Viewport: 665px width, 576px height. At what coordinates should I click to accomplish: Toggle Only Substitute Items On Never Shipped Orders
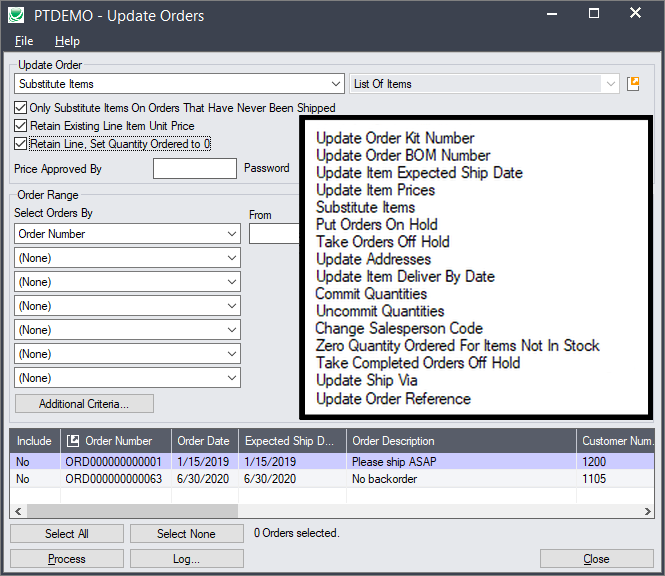21,108
